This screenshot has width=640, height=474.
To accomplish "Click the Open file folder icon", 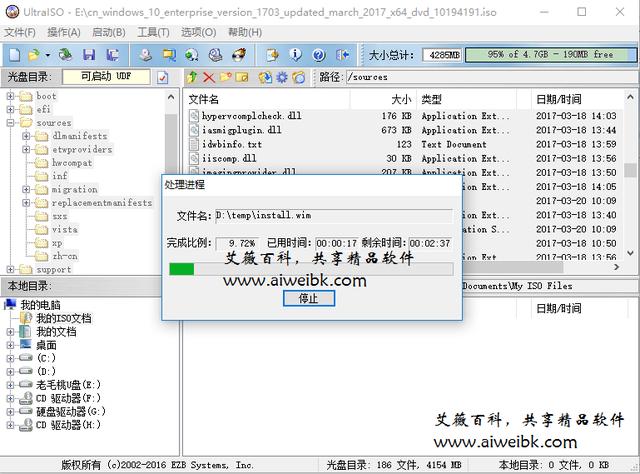I will pyautogui.click(x=34, y=55).
